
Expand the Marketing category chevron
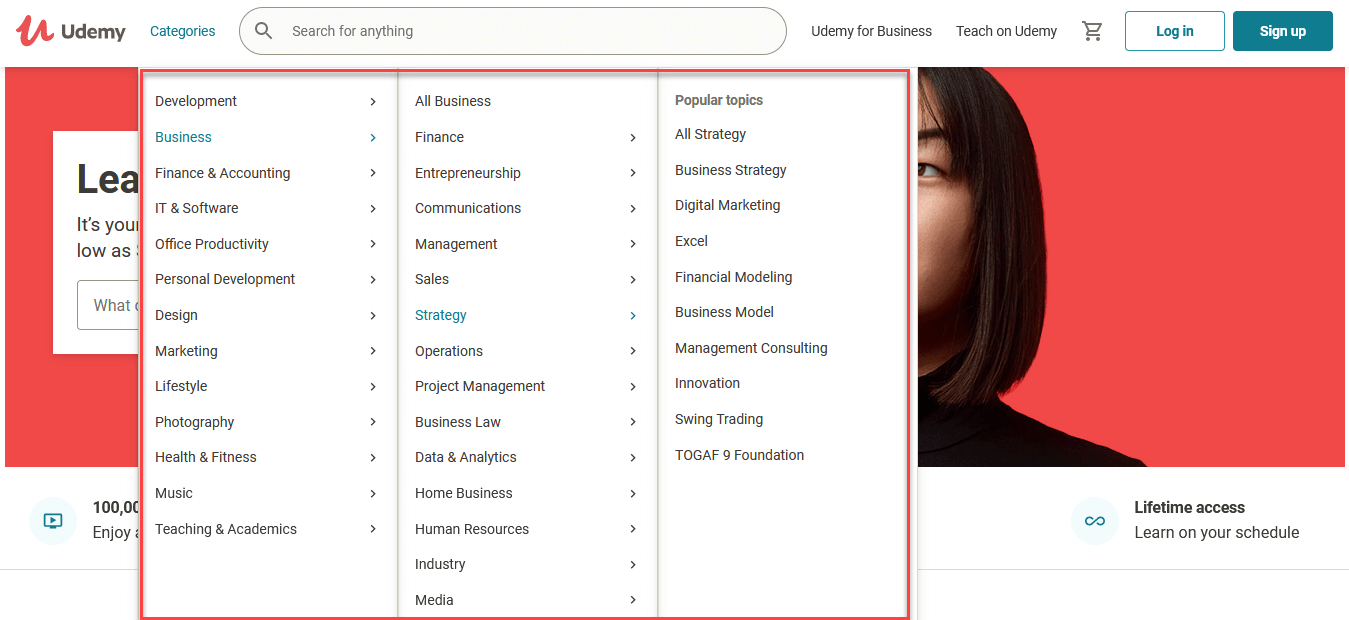(x=373, y=351)
